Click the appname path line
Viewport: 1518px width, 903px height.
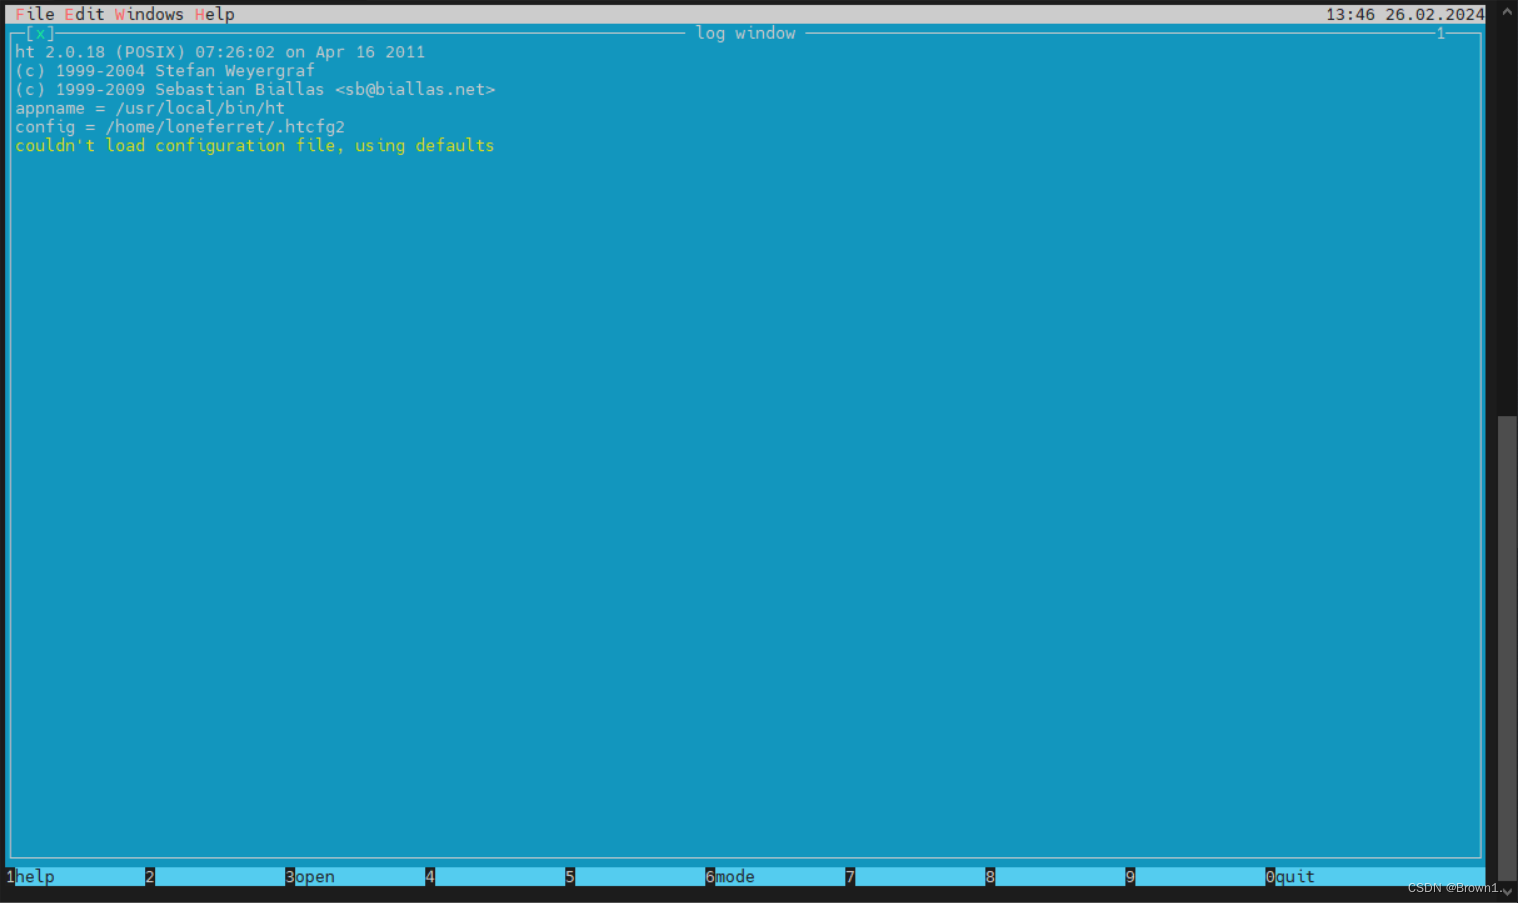pos(148,108)
